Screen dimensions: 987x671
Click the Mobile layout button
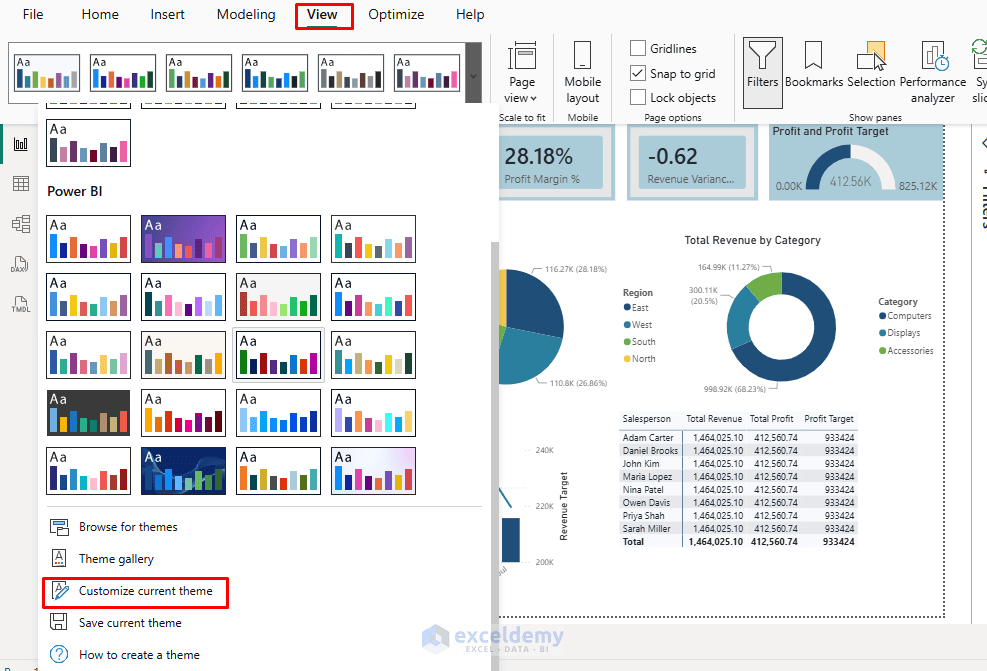click(x=582, y=72)
